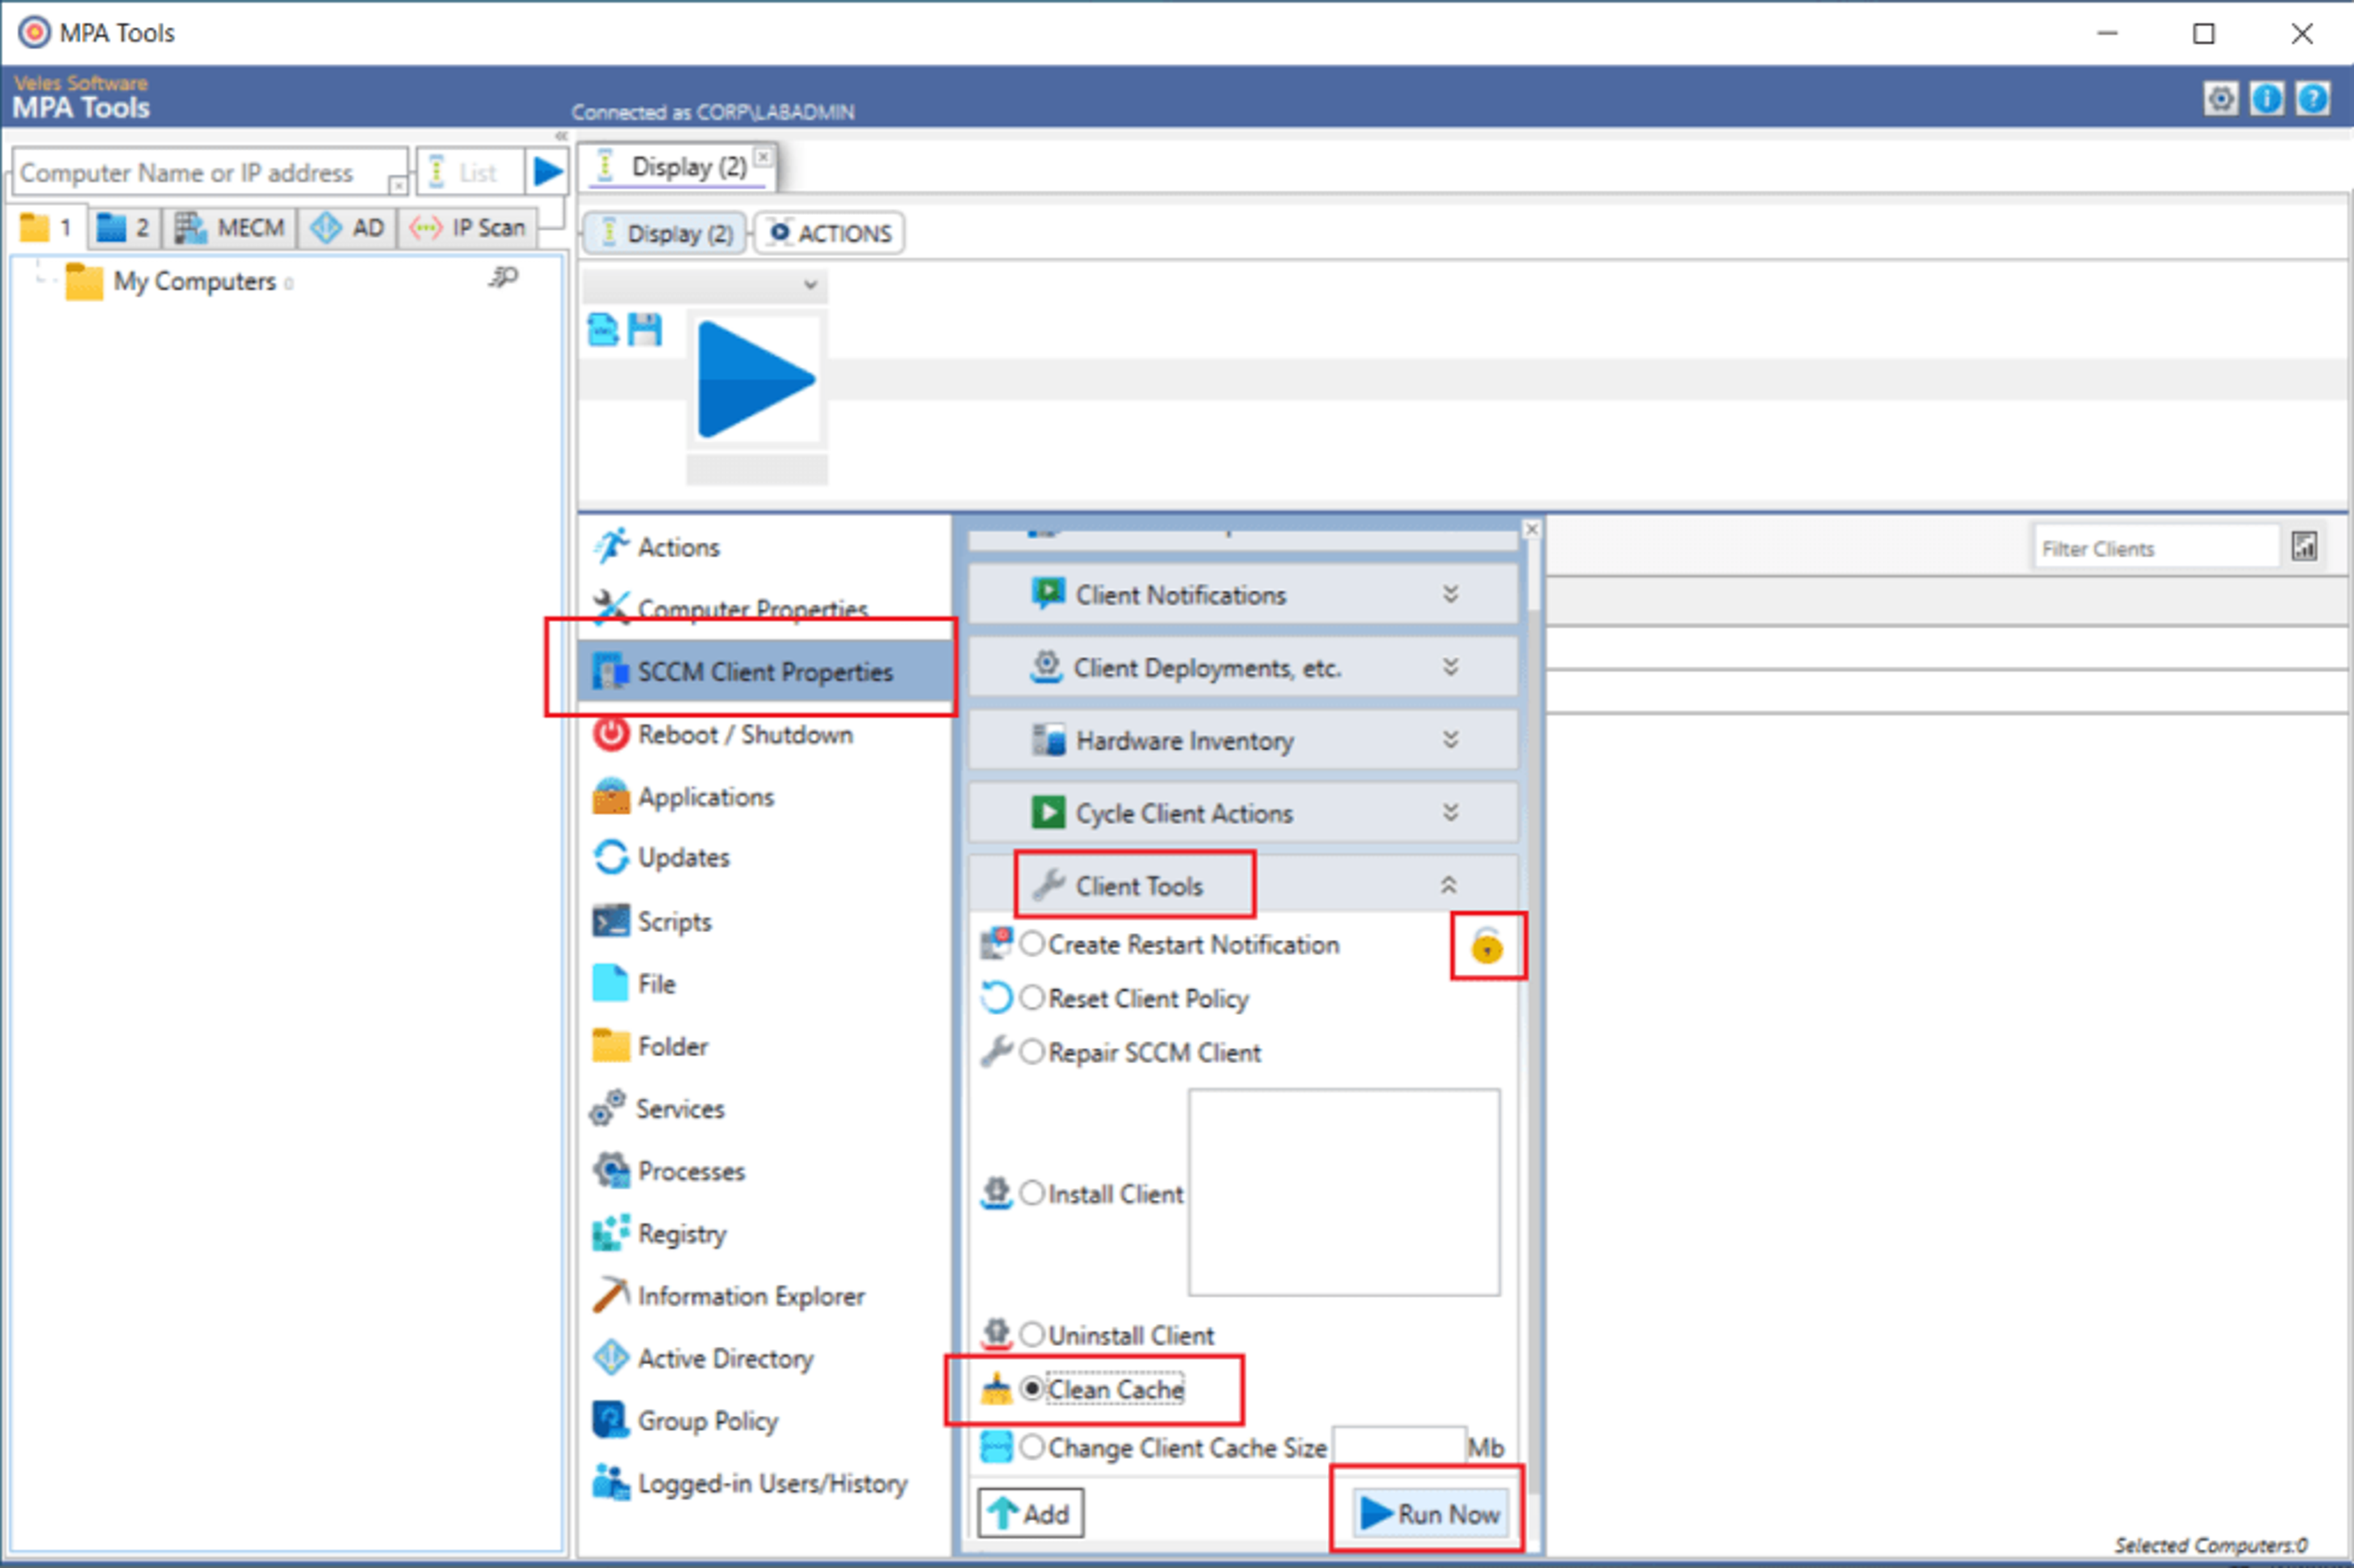This screenshot has width=2354, height=1568.
Task: Open help question mark icon
Action: pyautogui.click(x=2312, y=99)
